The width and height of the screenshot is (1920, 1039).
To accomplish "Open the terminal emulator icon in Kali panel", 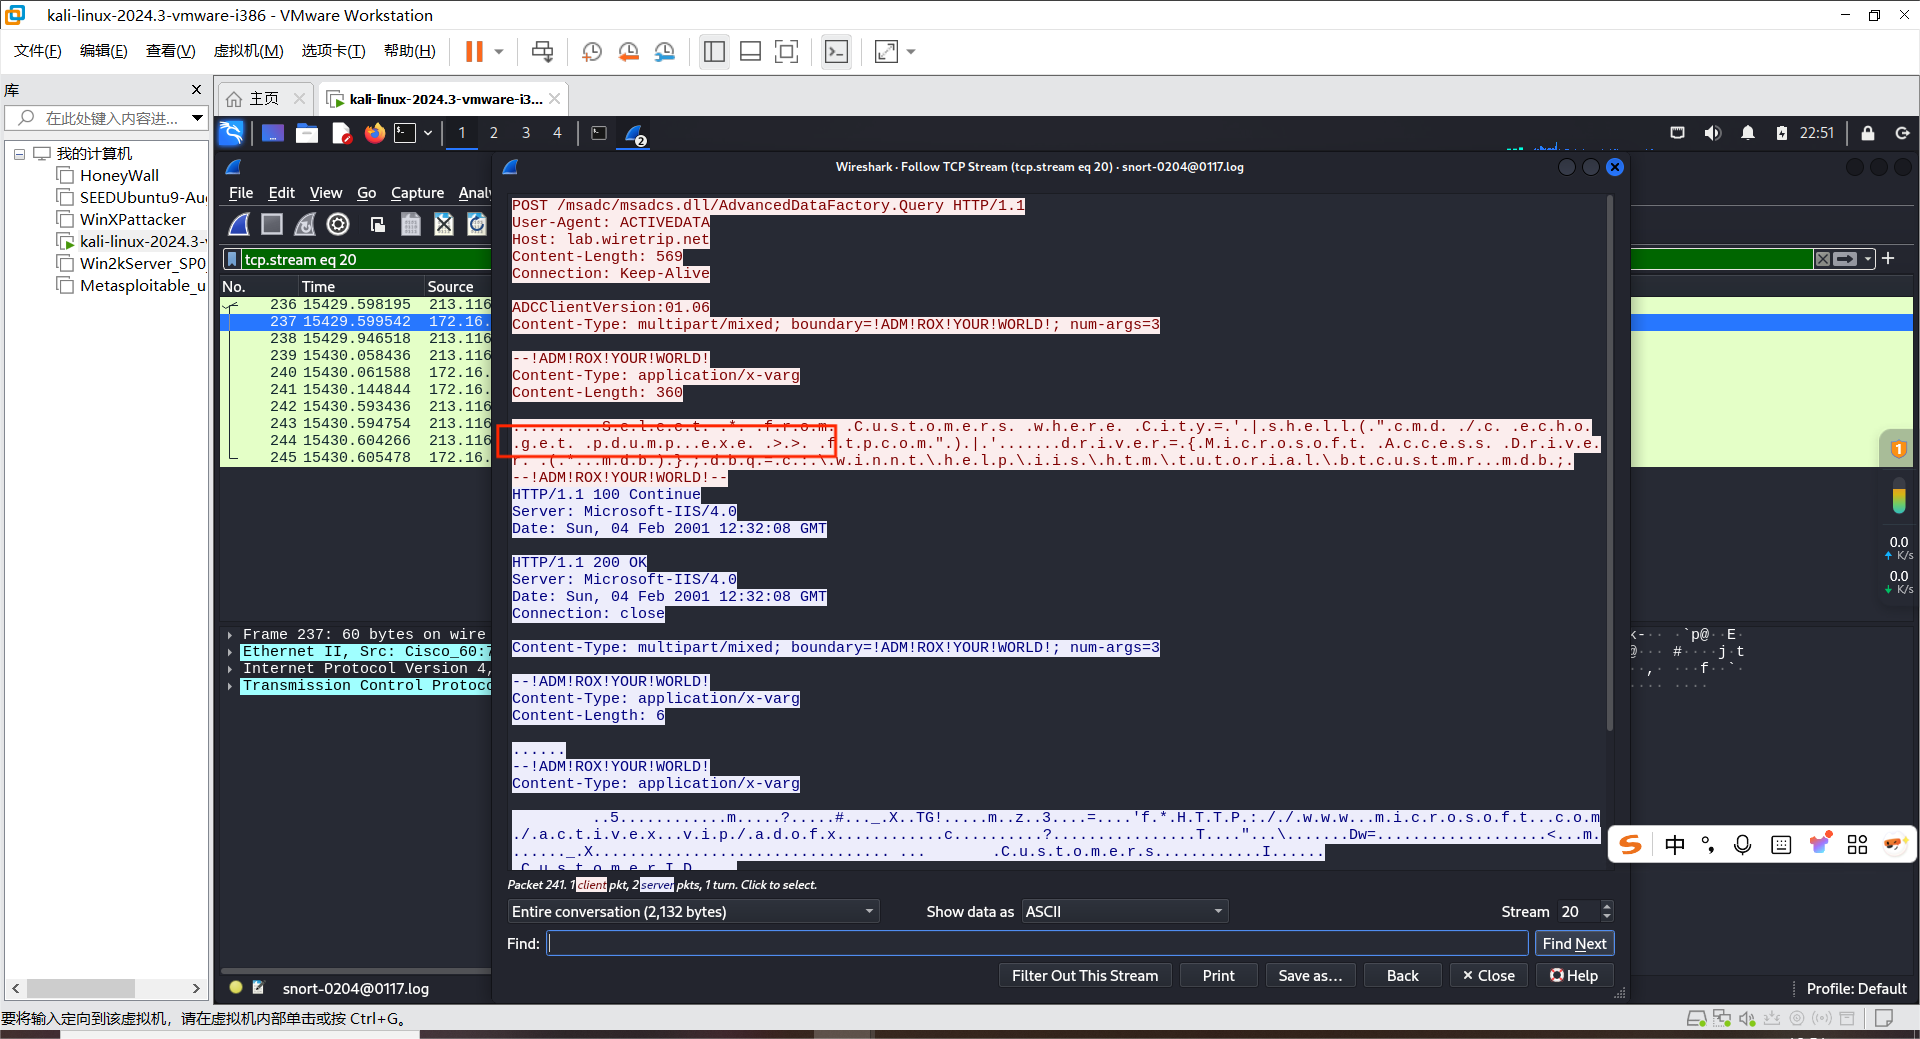I will (x=405, y=133).
